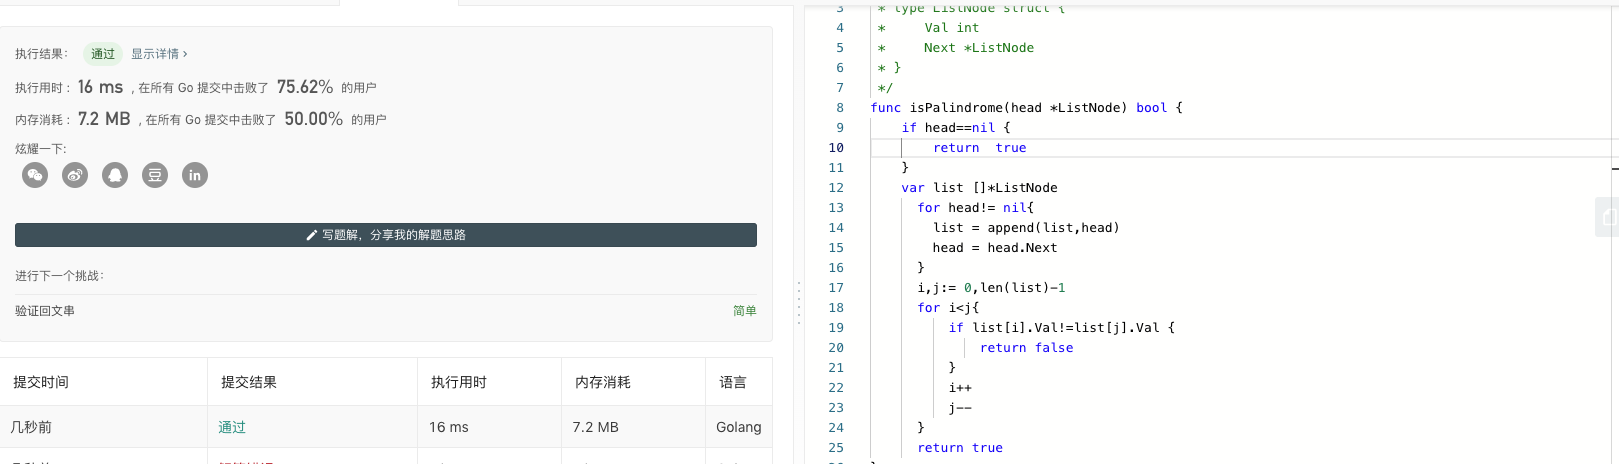Click the 语言 column header
The height and width of the screenshot is (464, 1619).
[x=733, y=382]
